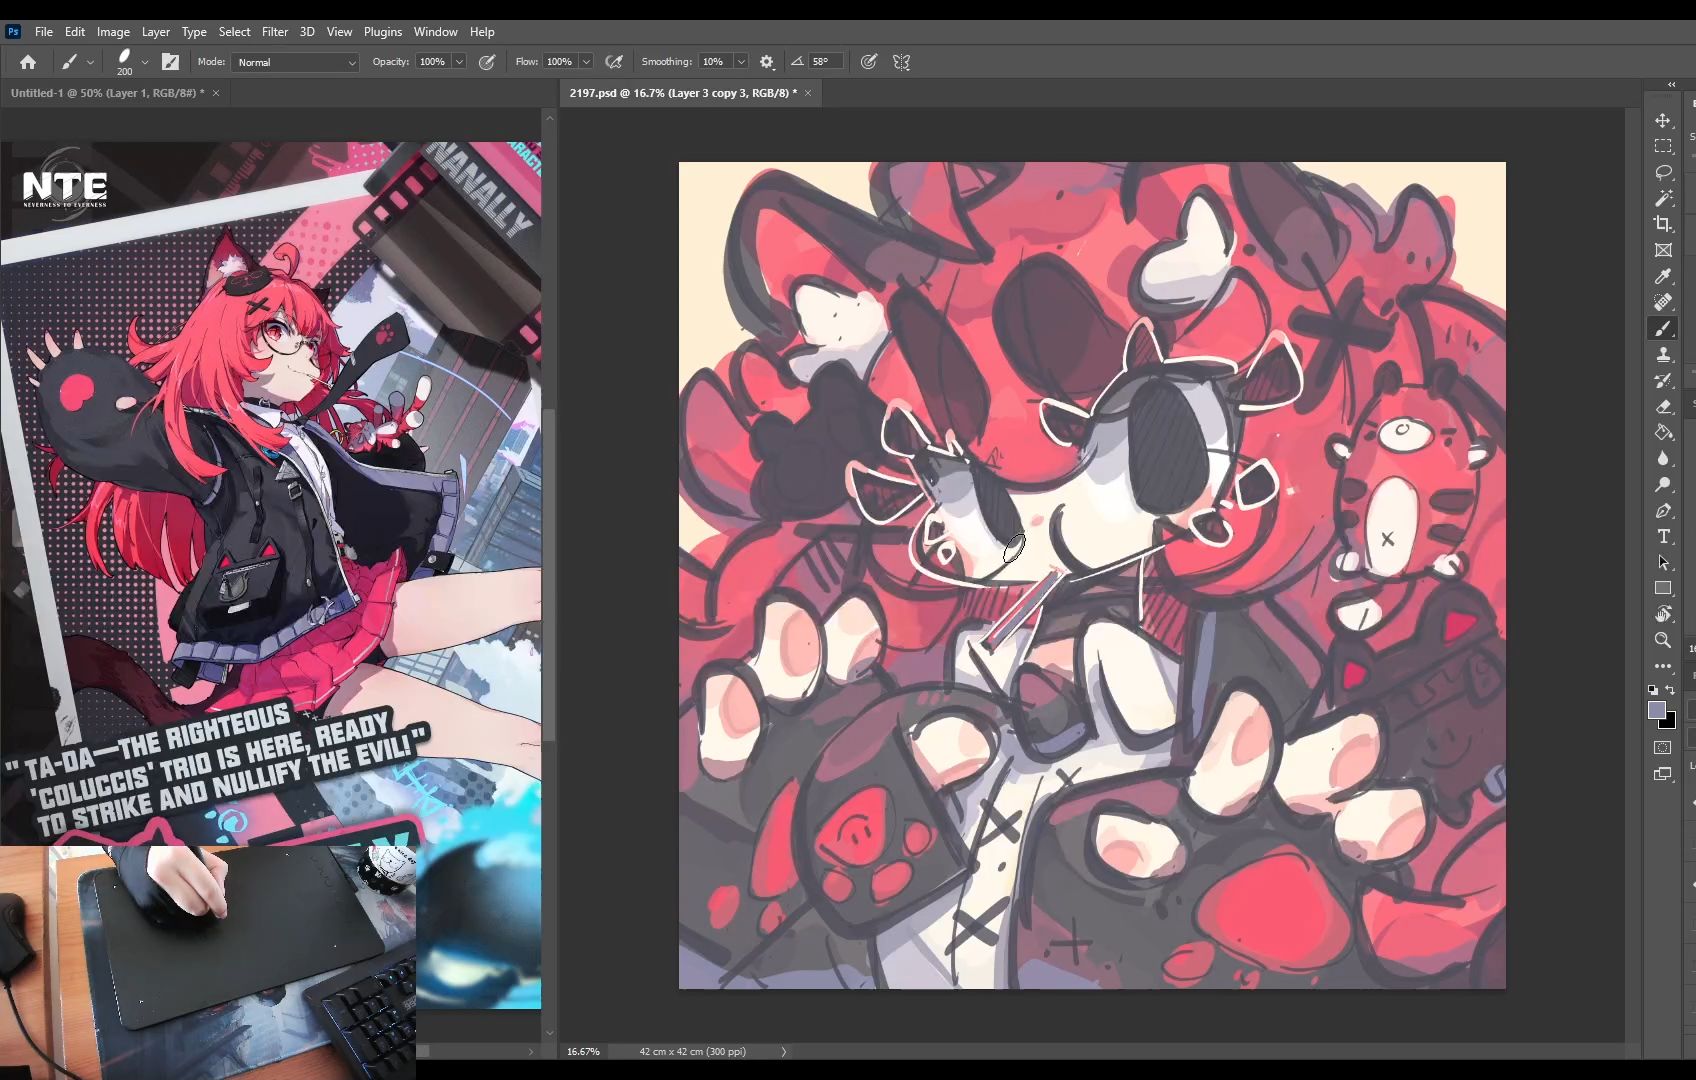Select the Eraser tool

[1663, 406]
